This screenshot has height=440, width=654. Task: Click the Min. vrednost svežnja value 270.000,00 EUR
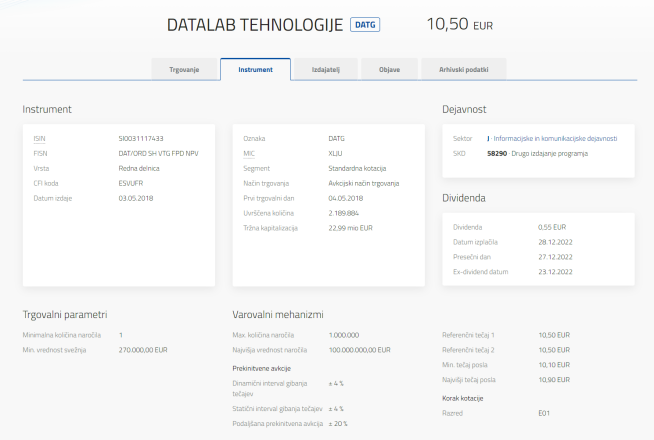coord(143,350)
